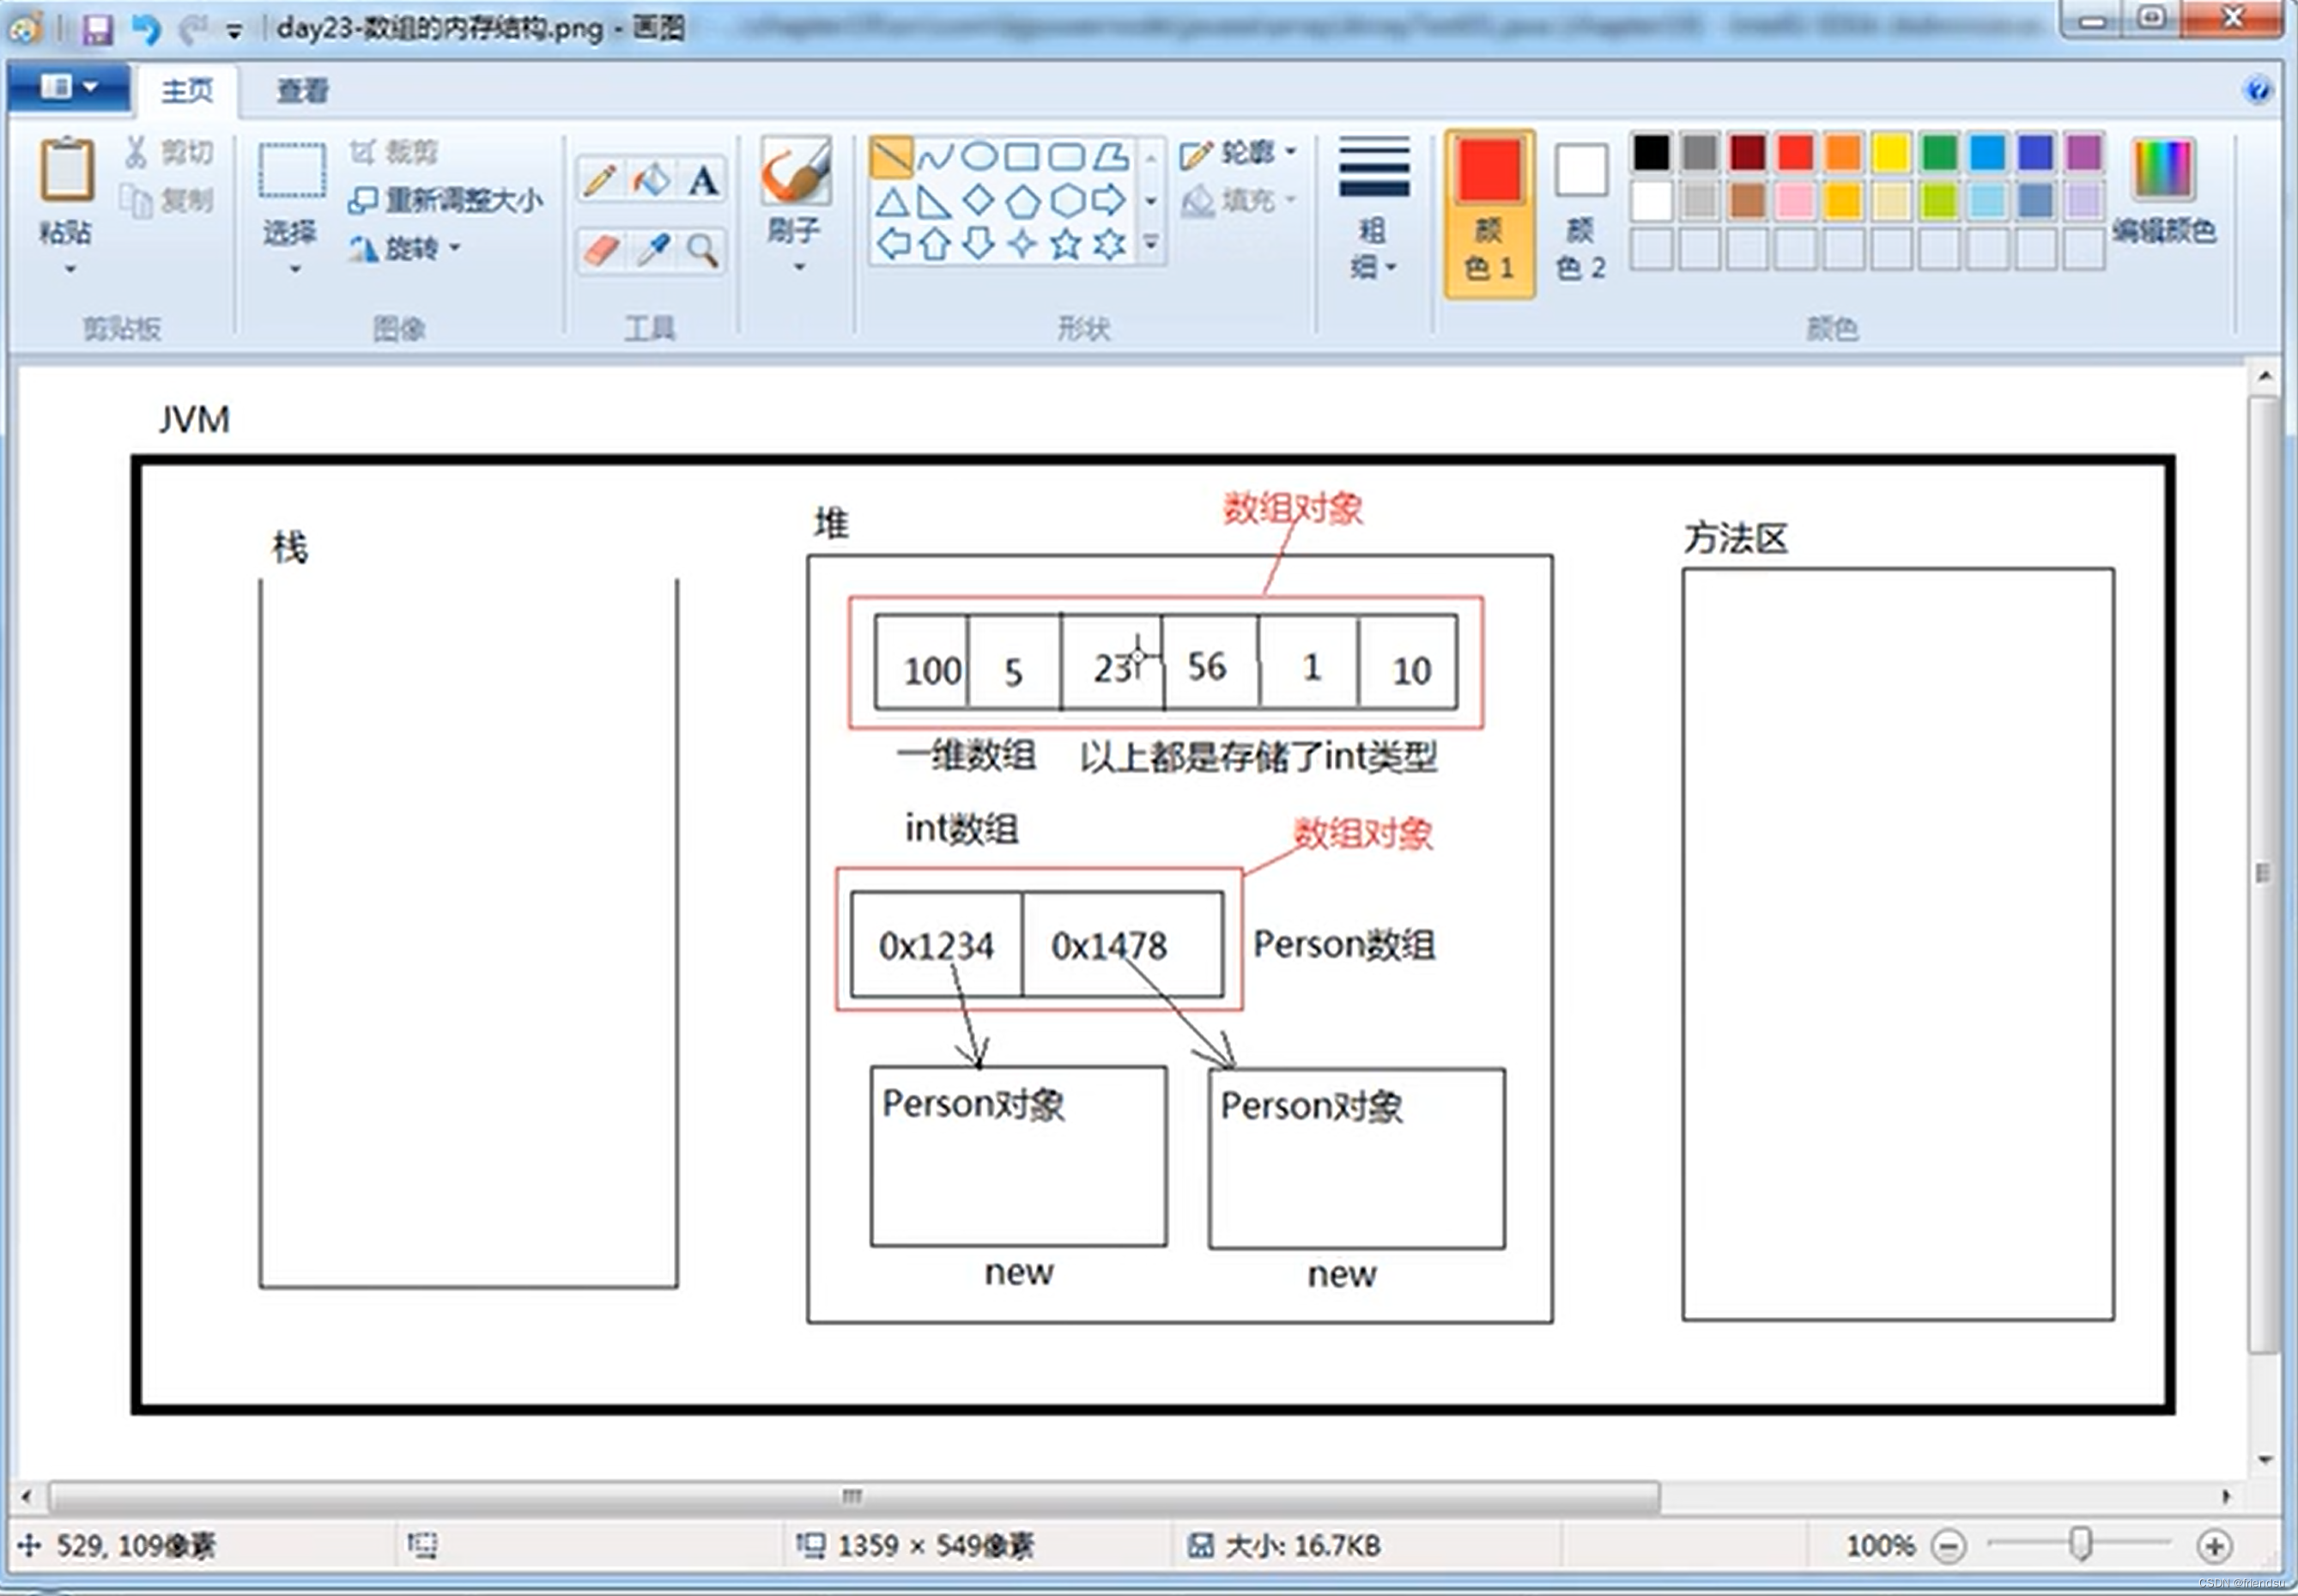Image resolution: width=2298 pixels, height=1596 pixels.
Task: Pick the Right arrow shape
Action: pos(1109,201)
